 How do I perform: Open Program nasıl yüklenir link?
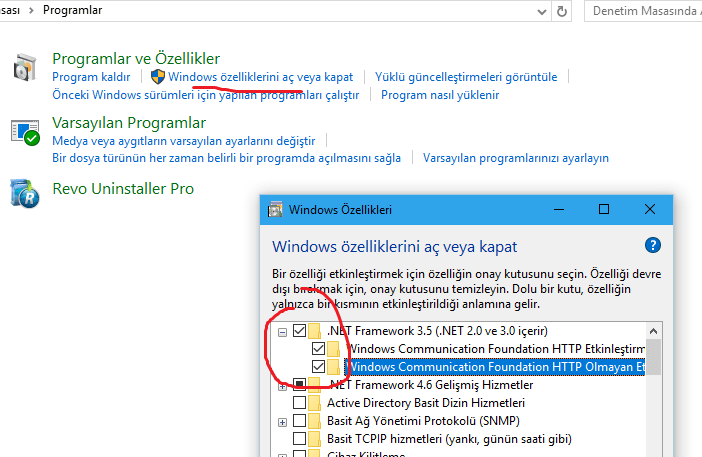tap(440, 95)
